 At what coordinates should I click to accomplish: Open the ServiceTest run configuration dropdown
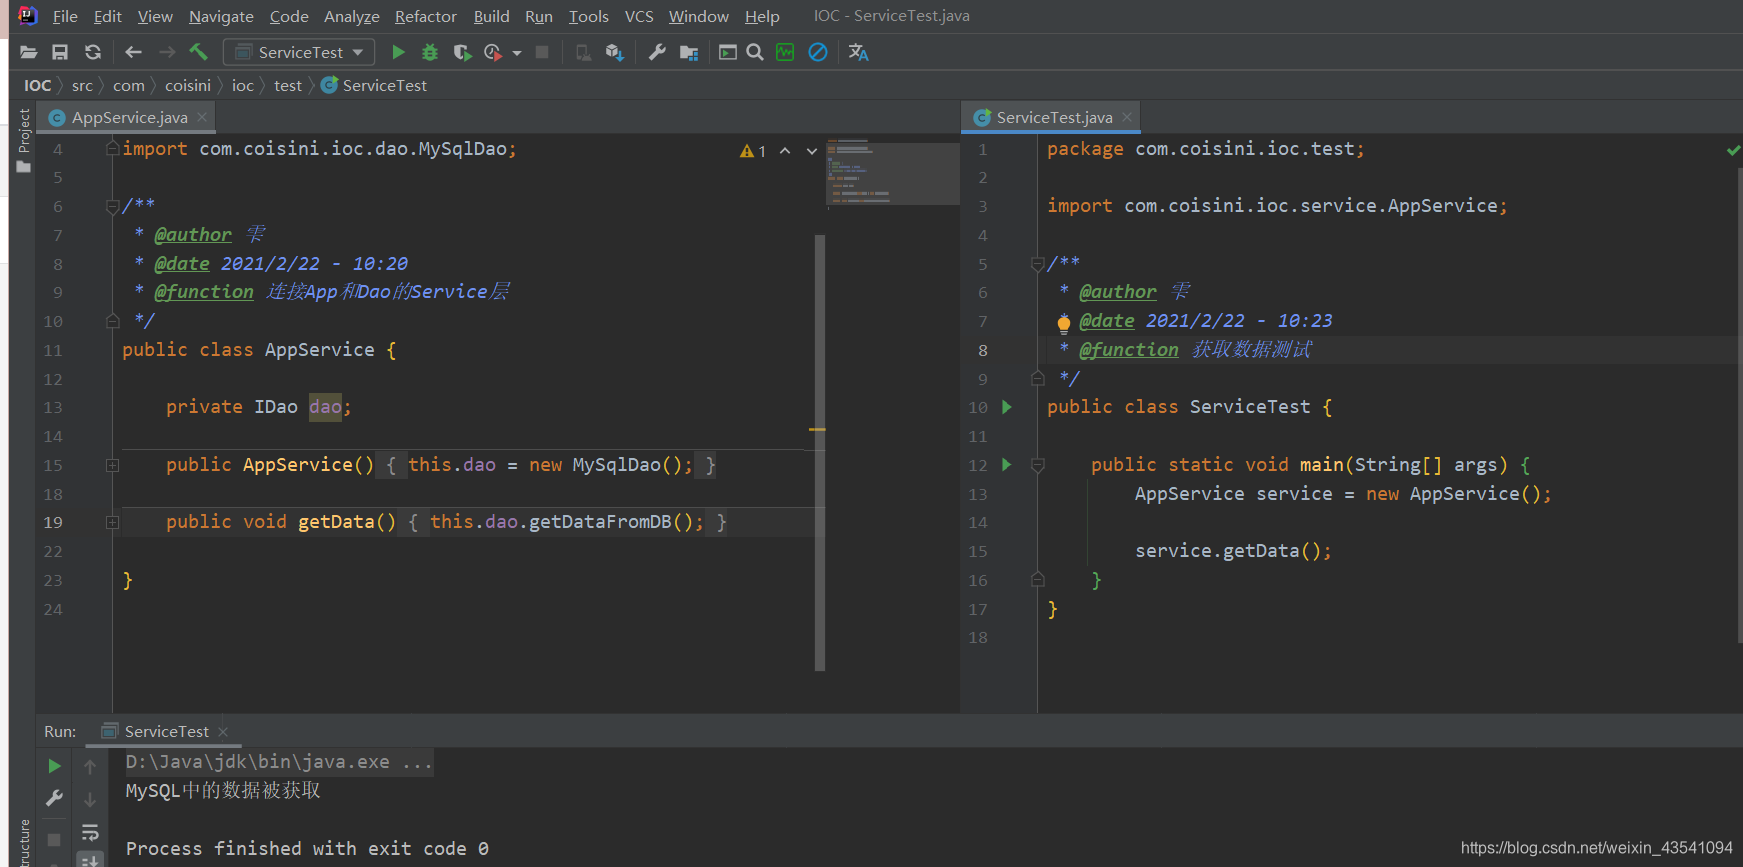[300, 52]
